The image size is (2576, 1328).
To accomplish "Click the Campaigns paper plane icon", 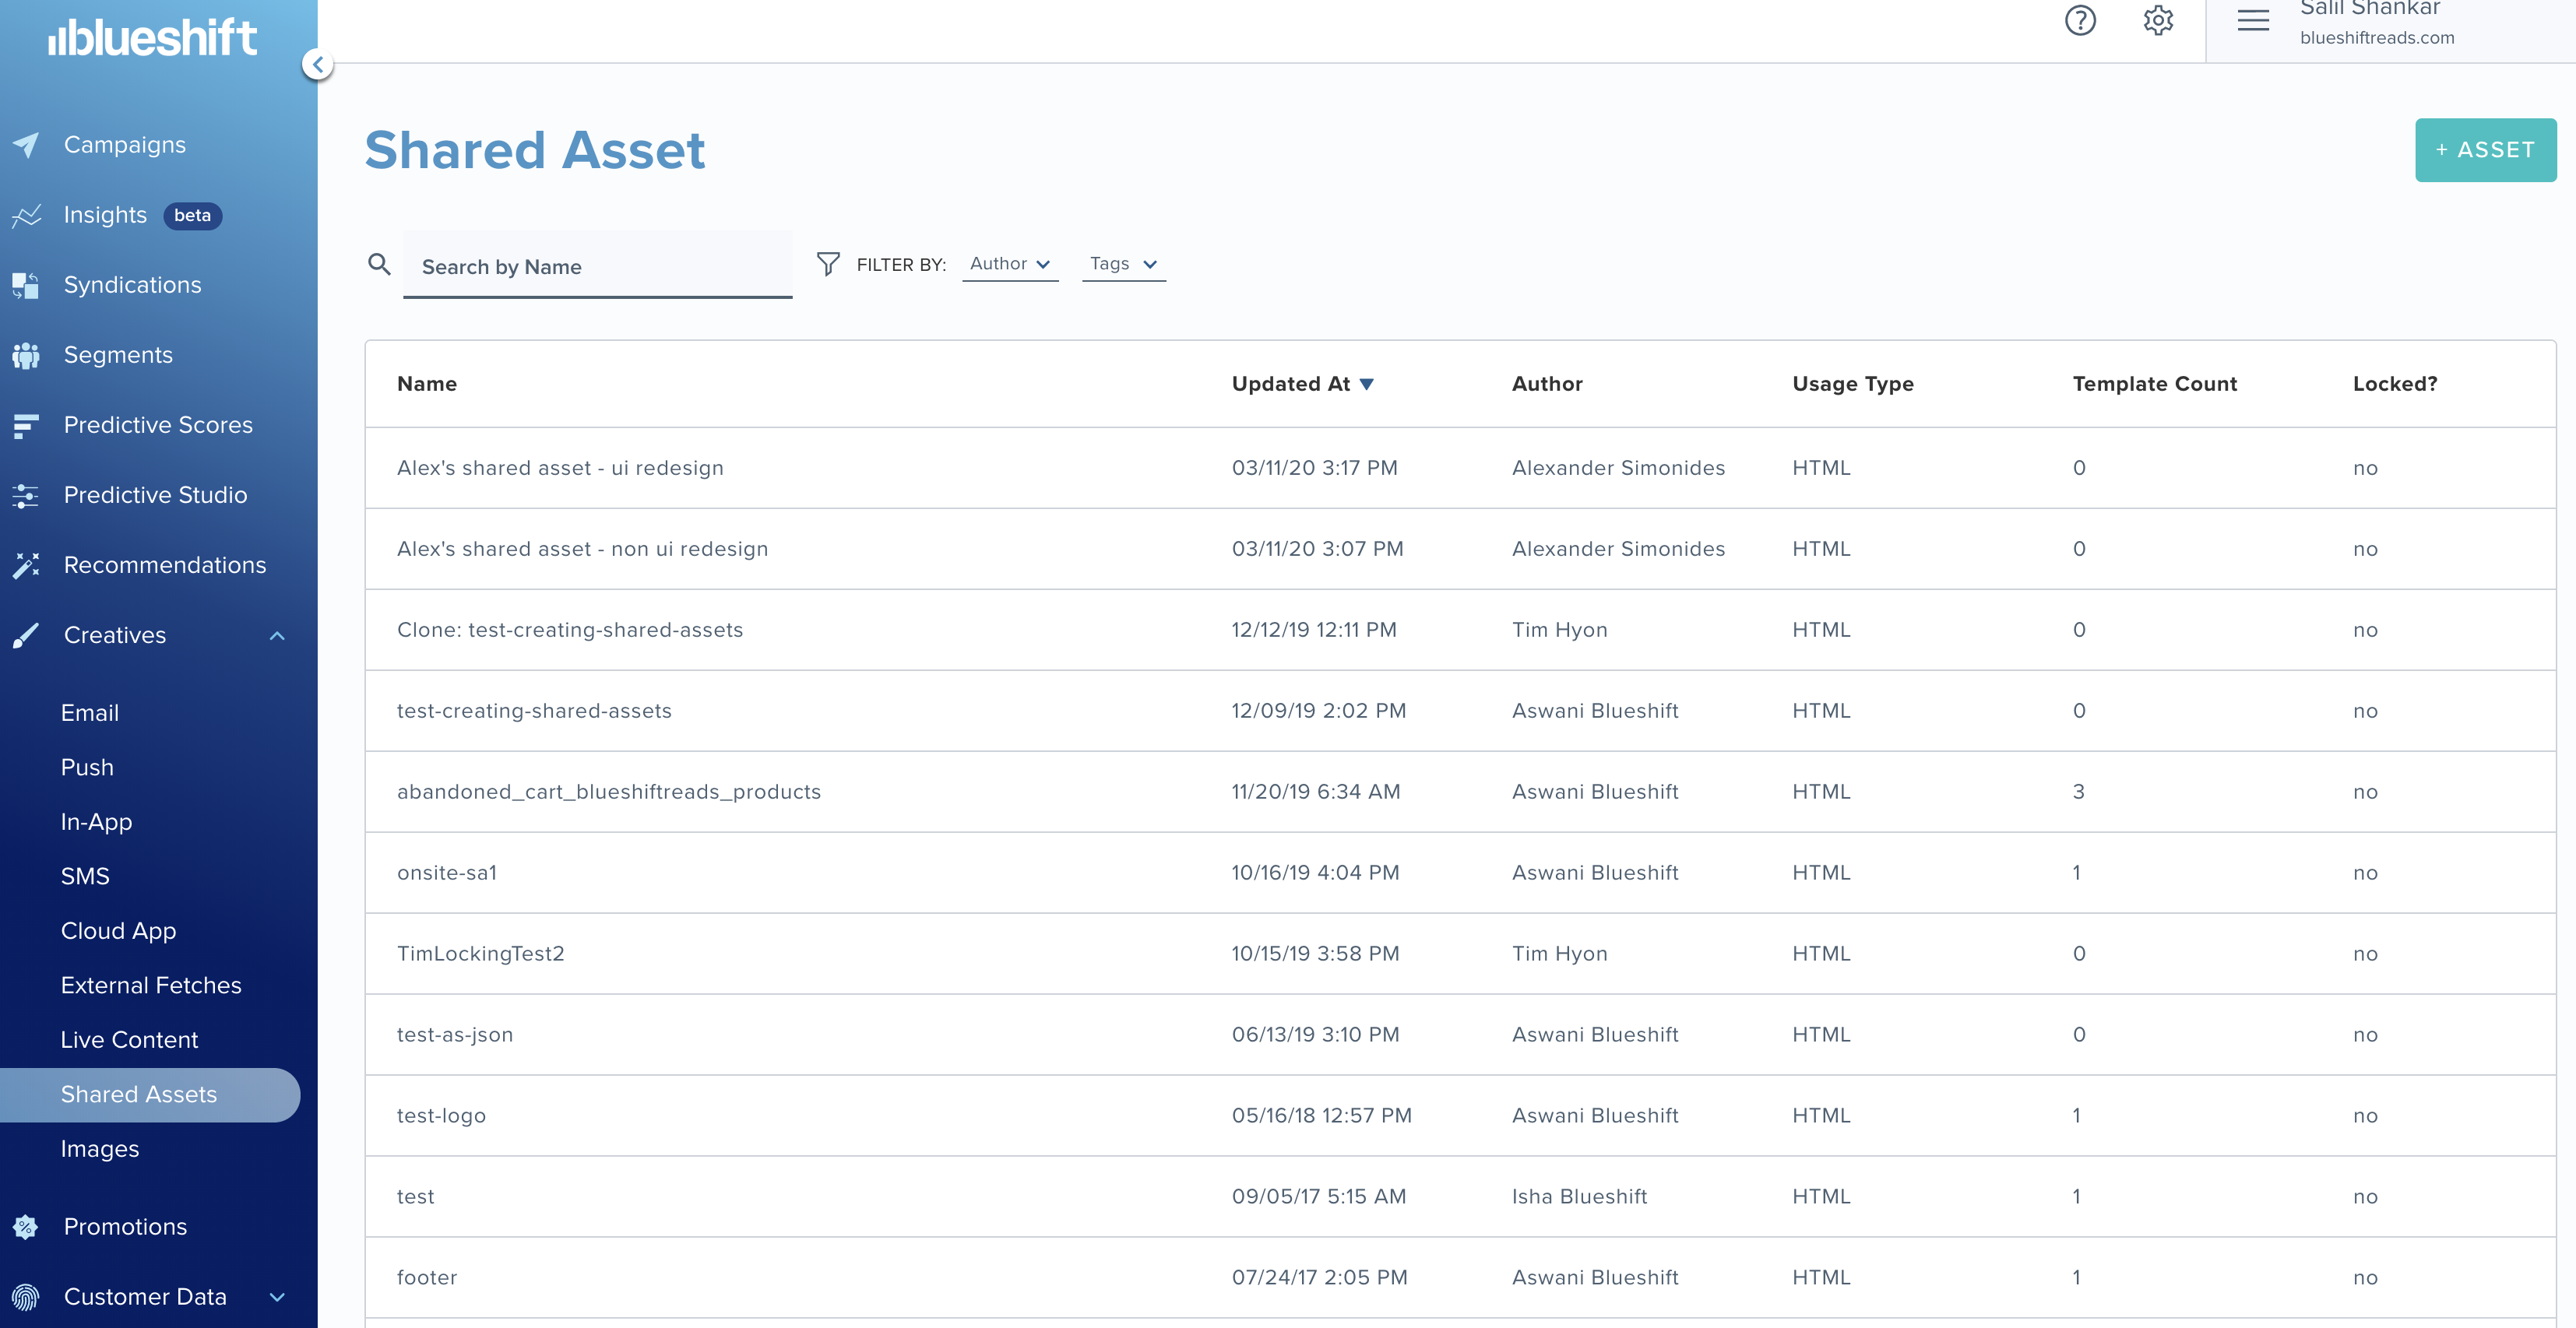I will click(26, 145).
